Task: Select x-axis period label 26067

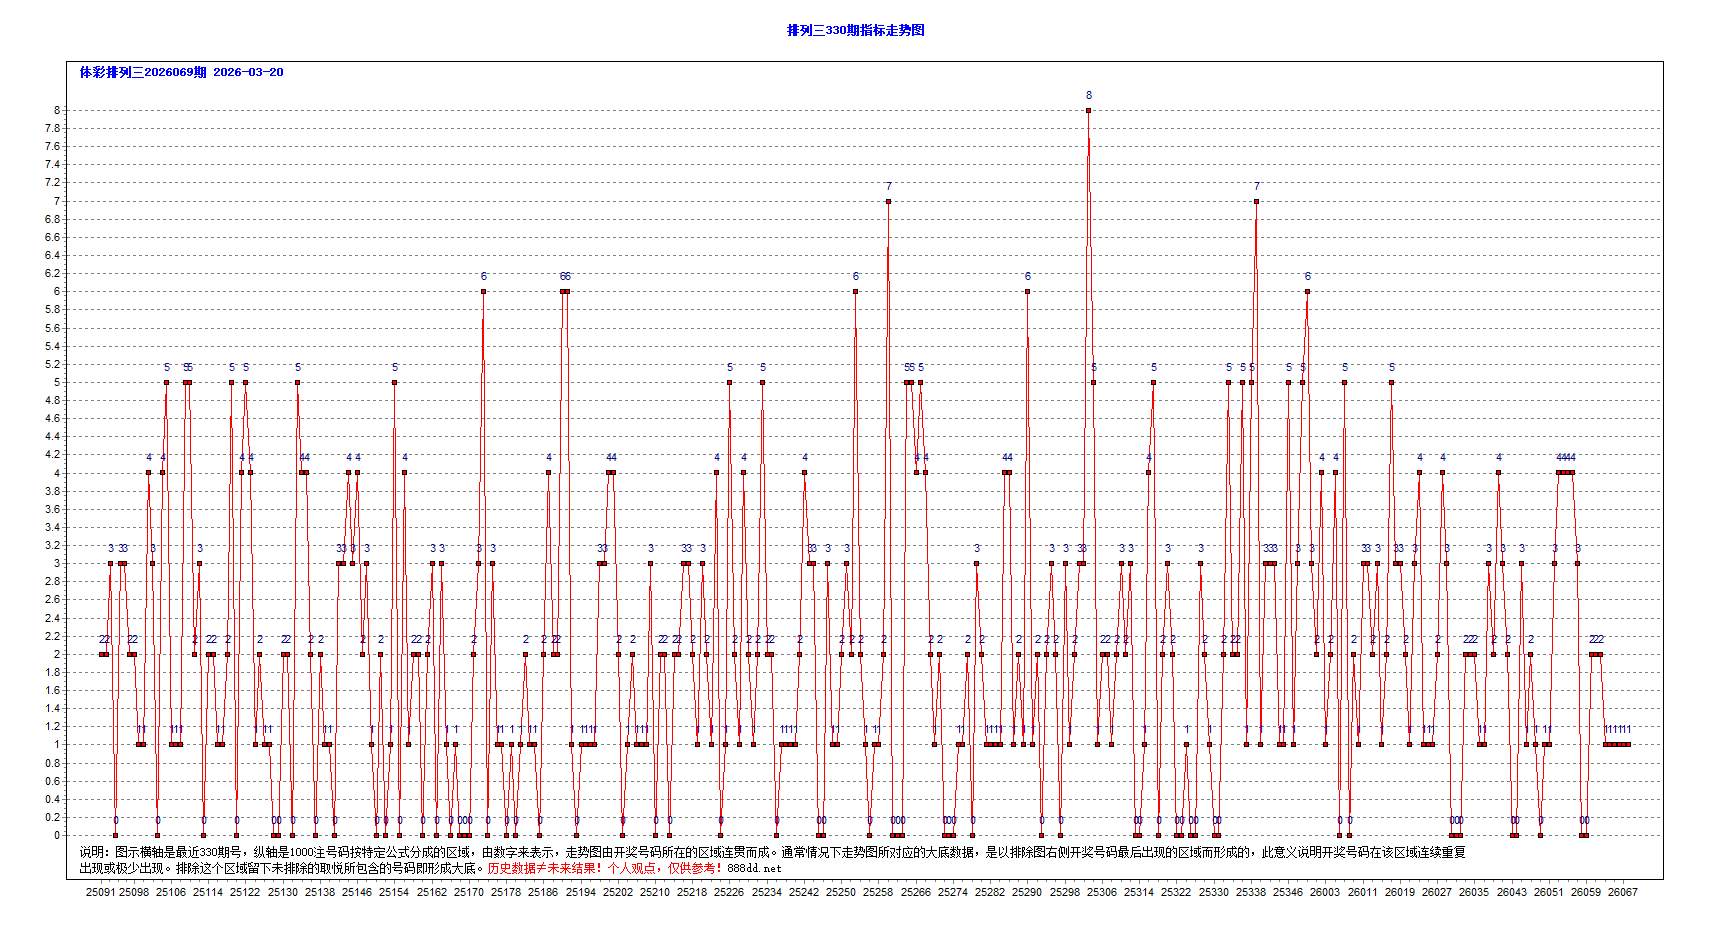Action: 1622,892
